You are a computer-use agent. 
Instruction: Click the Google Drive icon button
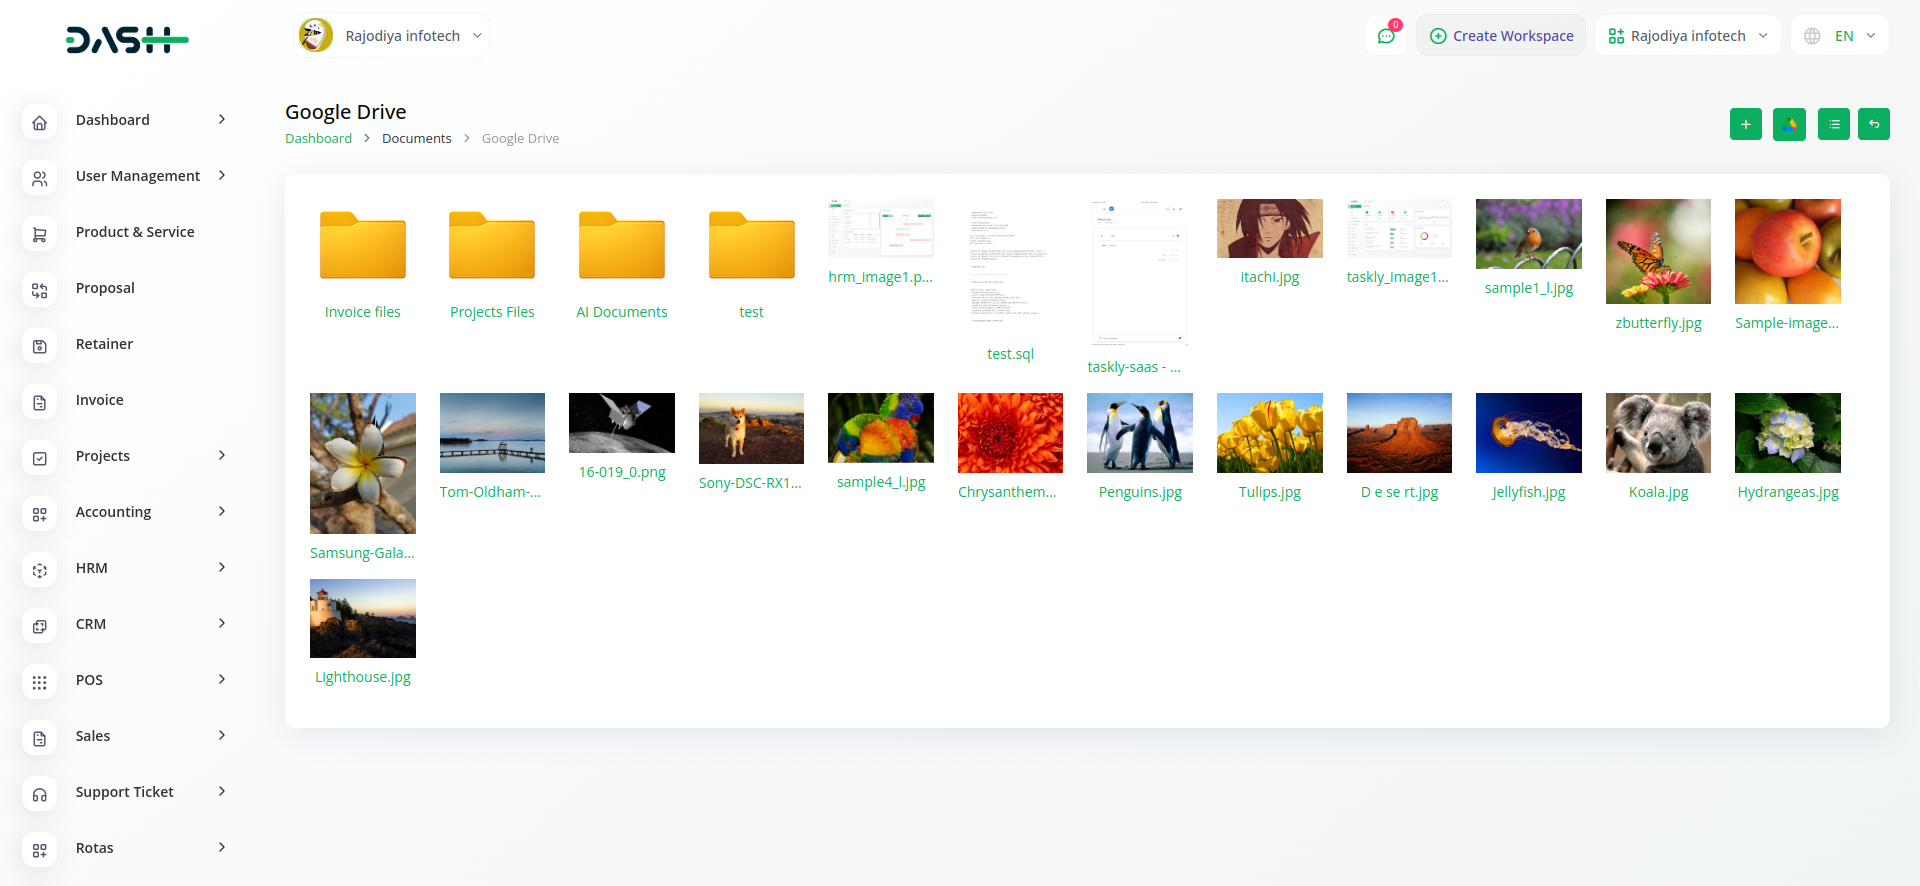(x=1789, y=124)
